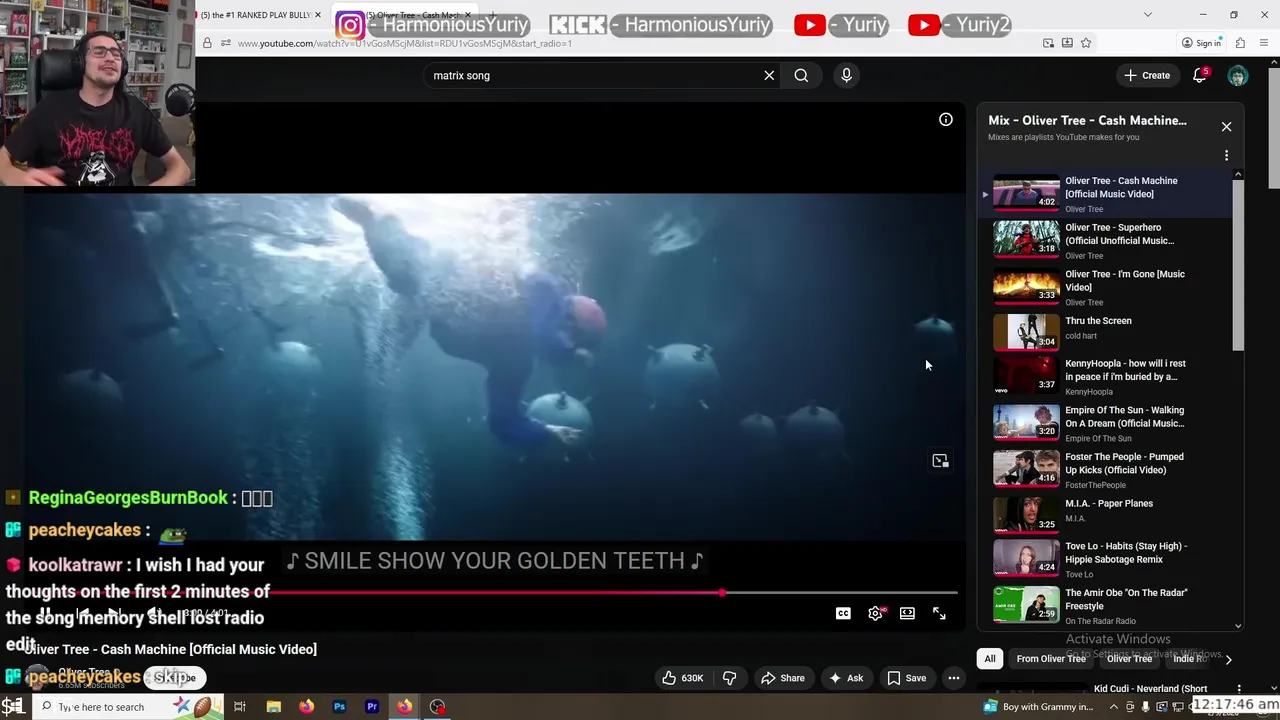This screenshot has width=1280, height=720.
Task: Open 'Oliver Tree - I'm Gone' thumbnail
Action: pyautogui.click(x=1026, y=285)
